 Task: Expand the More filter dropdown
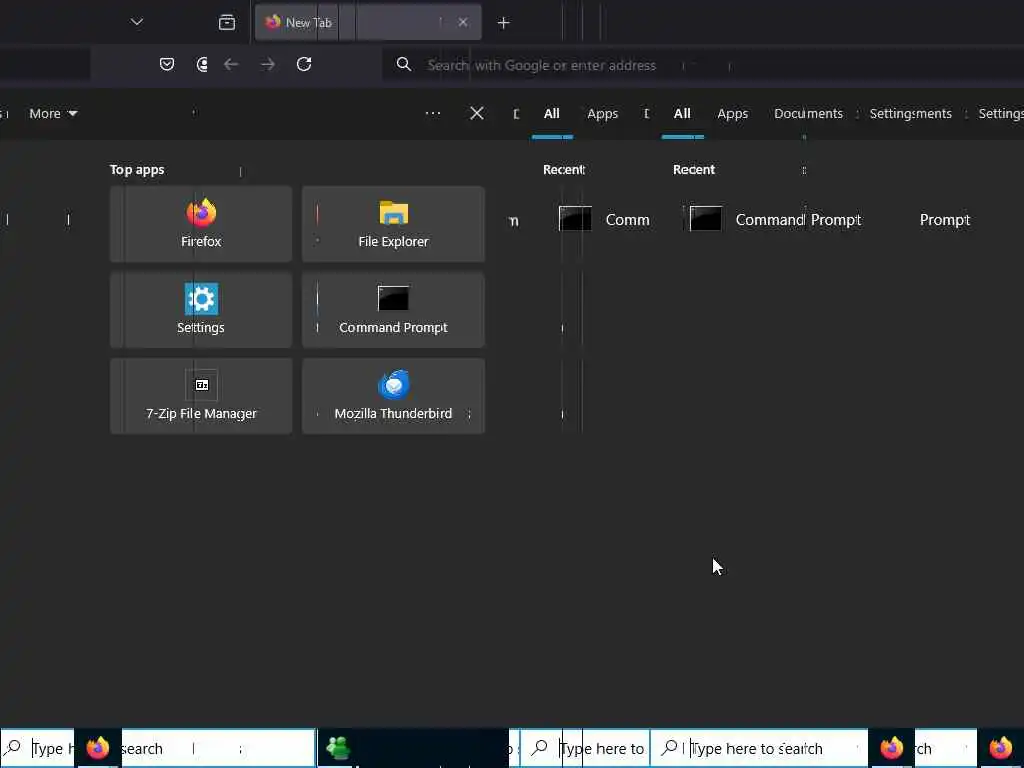tap(53, 114)
